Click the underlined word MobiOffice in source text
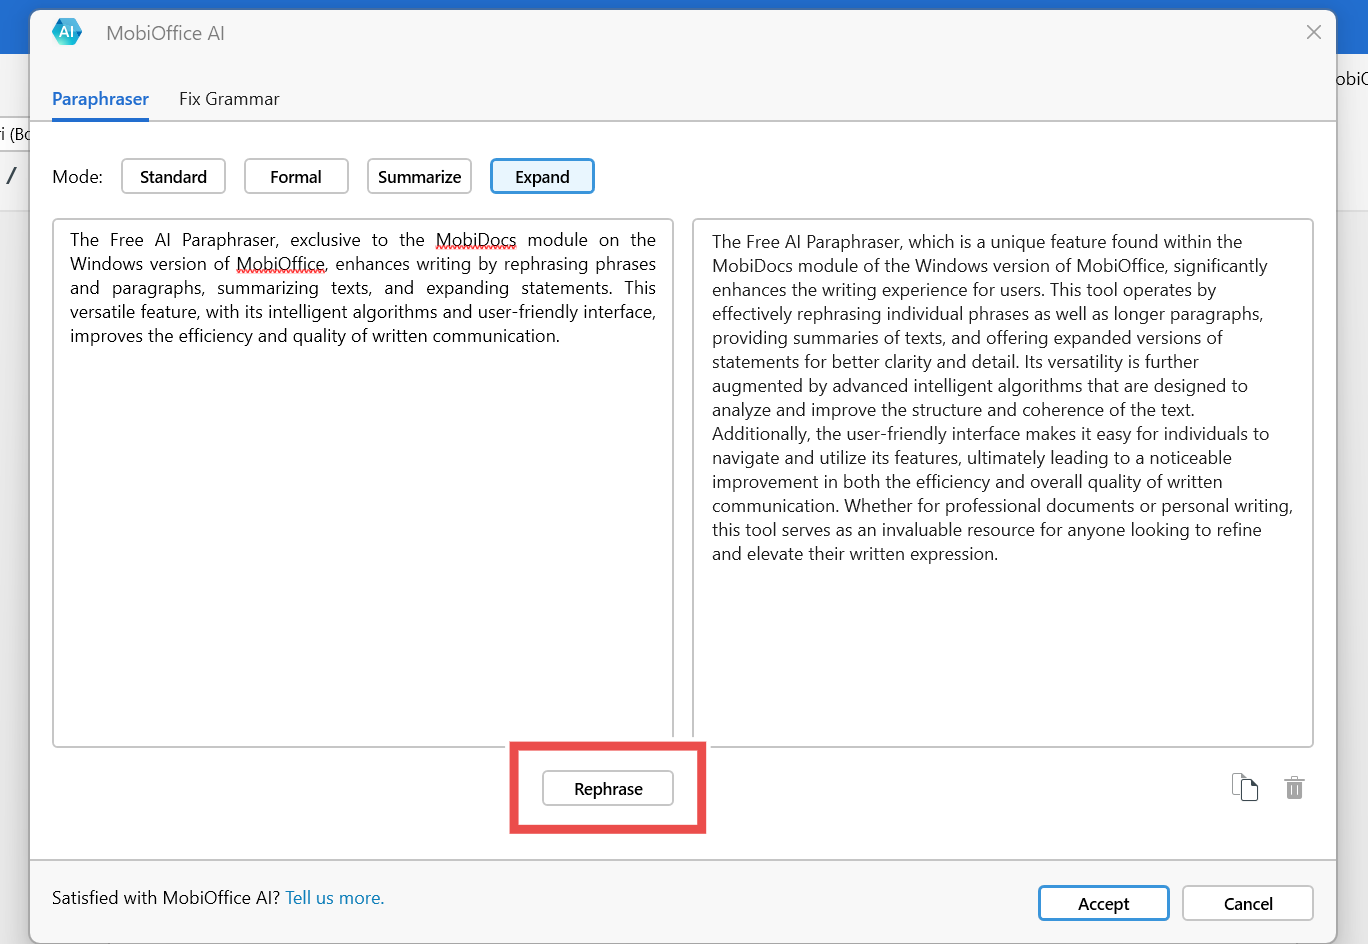Viewport: 1368px width, 944px height. (x=281, y=264)
